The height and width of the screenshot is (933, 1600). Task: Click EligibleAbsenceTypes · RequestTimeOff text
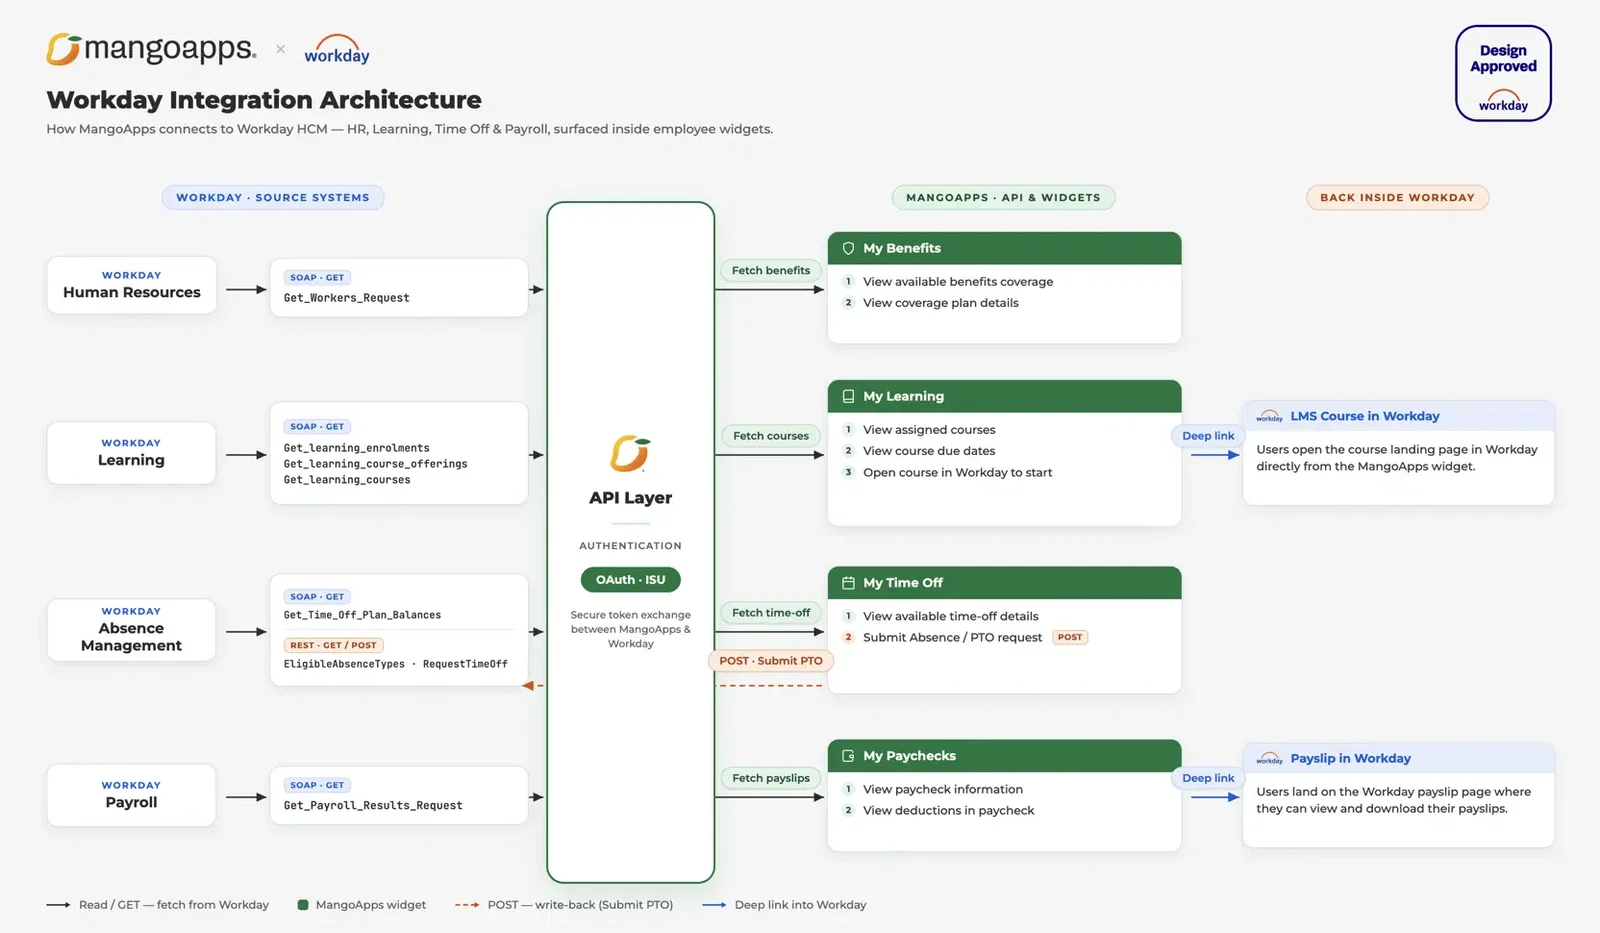click(x=395, y=664)
